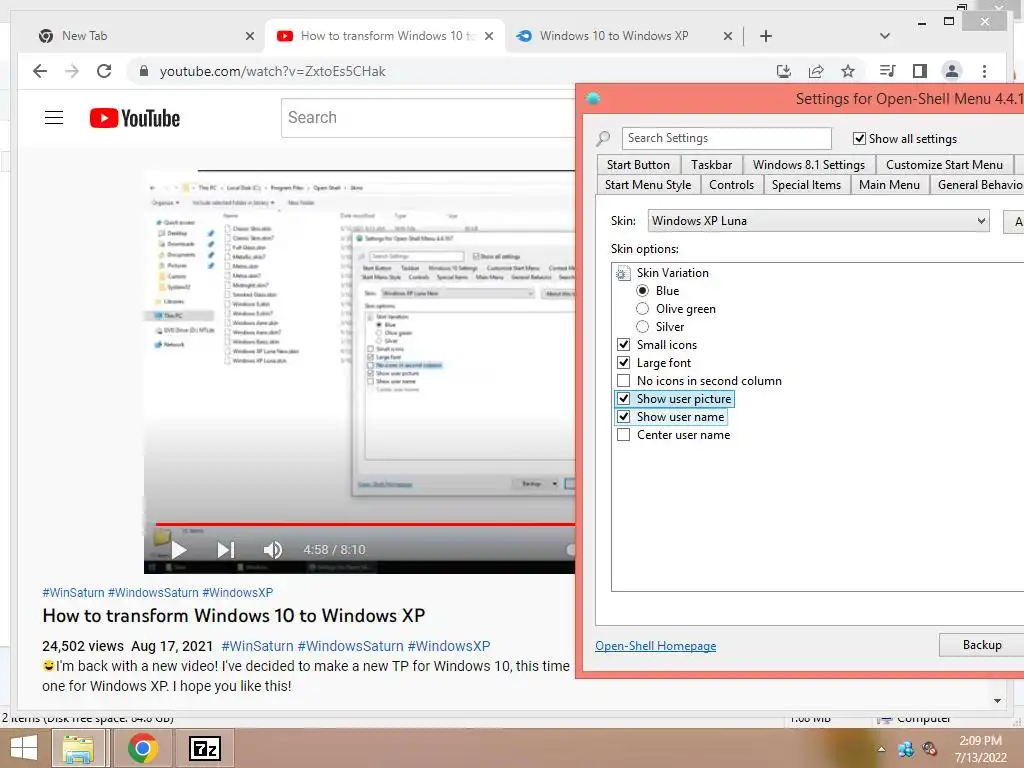Click the browser address bar URL
Image resolution: width=1024 pixels, height=768 pixels.
[x=272, y=71]
